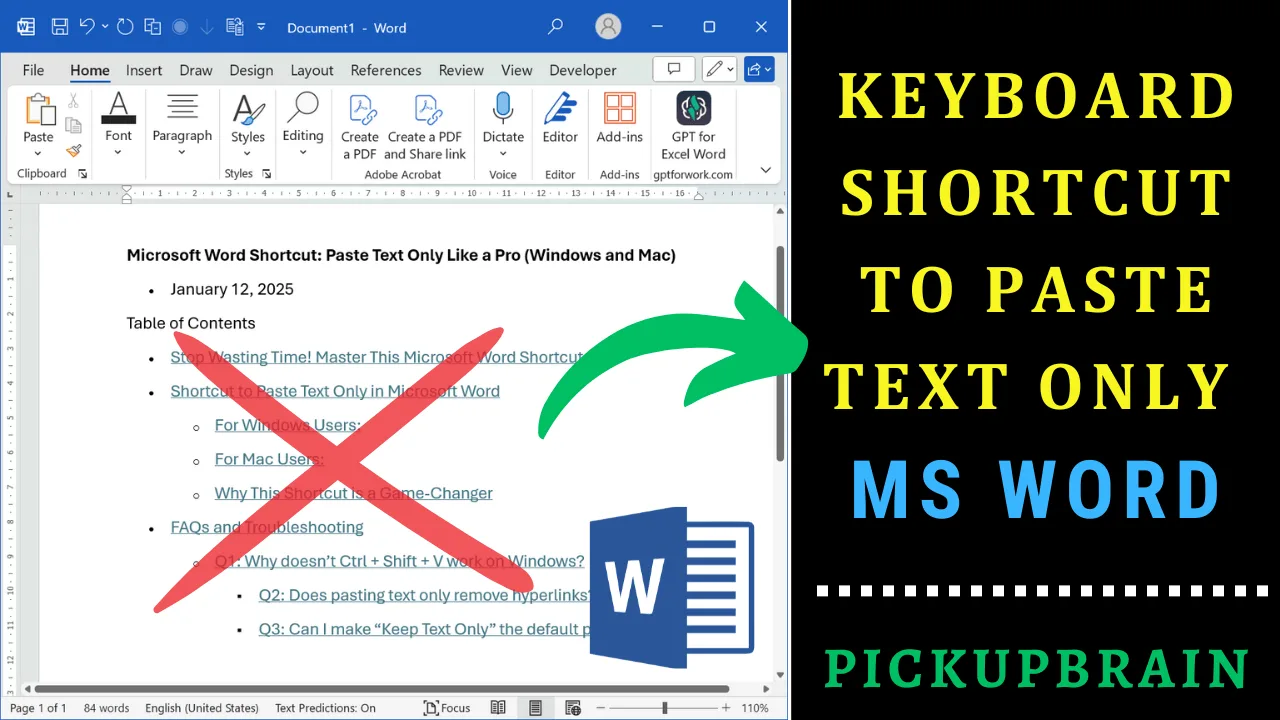The width and height of the screenshot is (1280, 720).
Task: Collapse the ribbon with the chevron
Action: point(766,171)
